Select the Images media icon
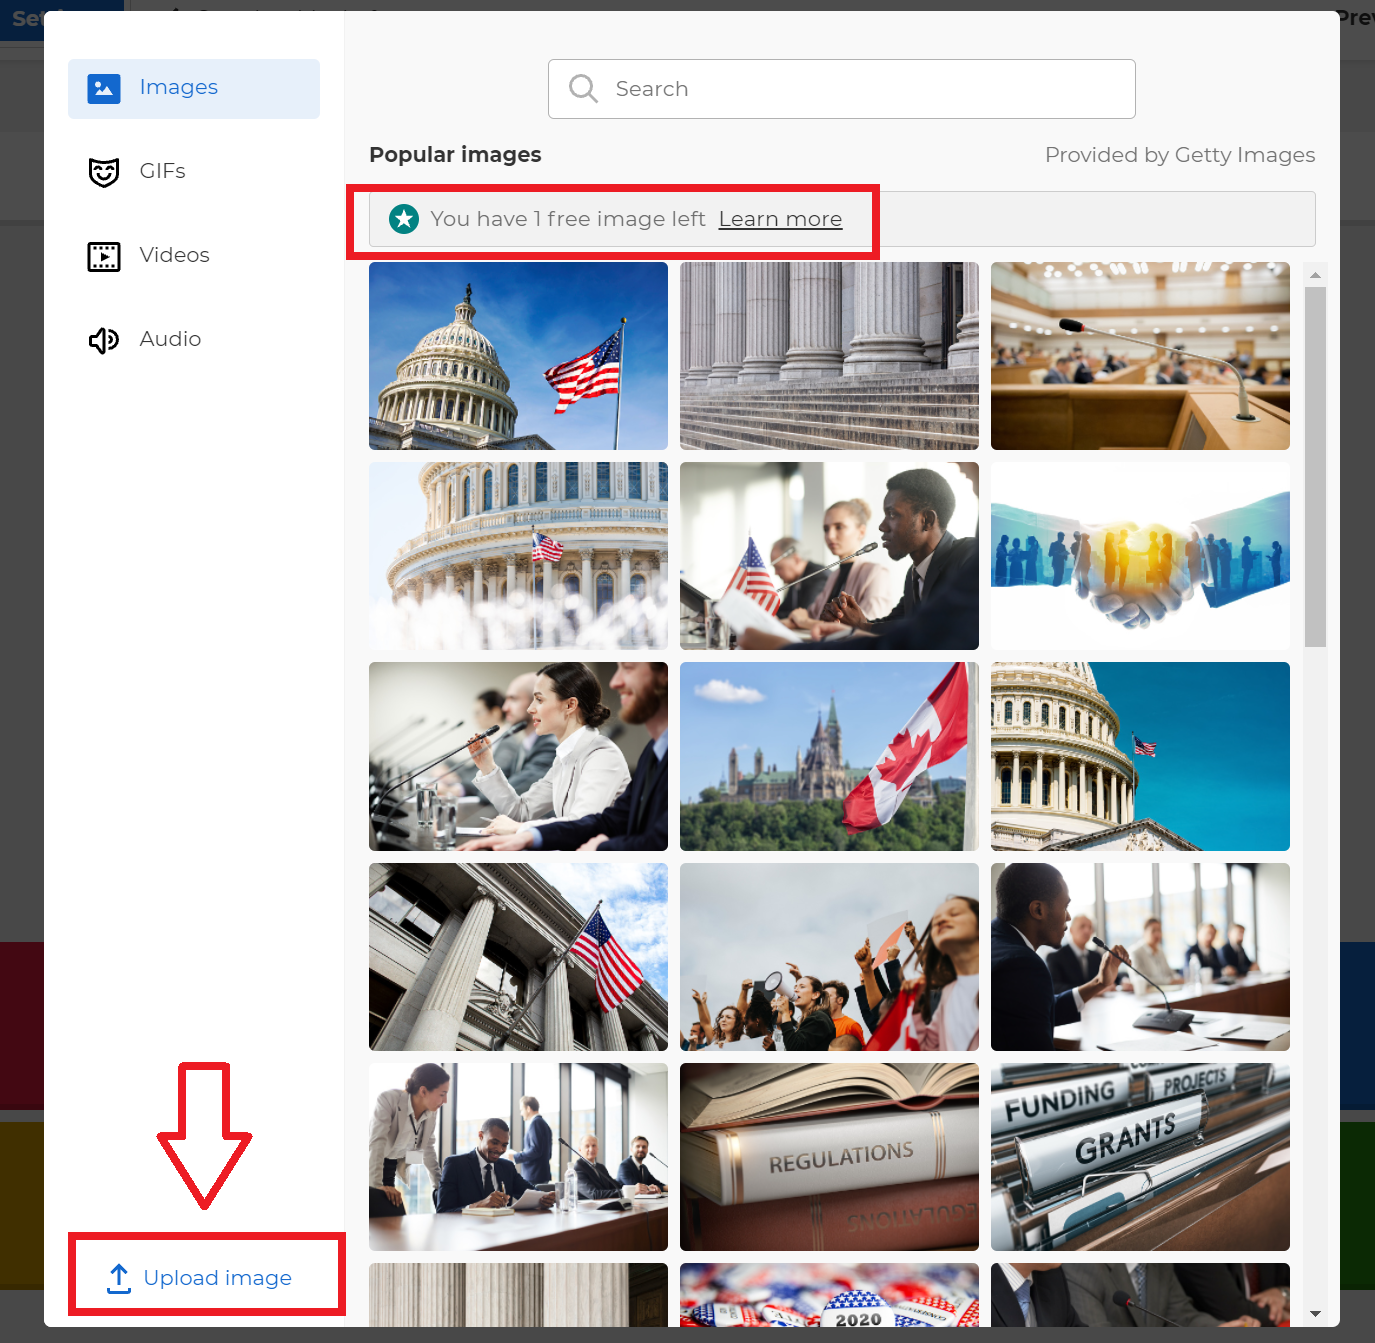Image resolution: width=1375 pixels, height=1343 pixels. 104,89
